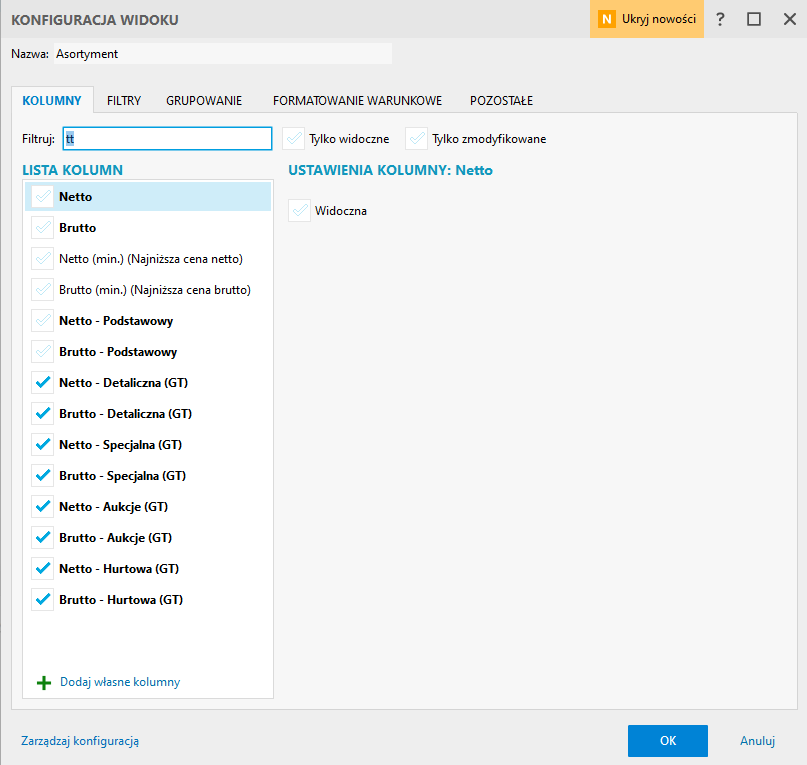Screen dimensions: 807x765
Task: Uncheck Netto - Detaliczna (GT) column
Action: (x=42, y=383)
